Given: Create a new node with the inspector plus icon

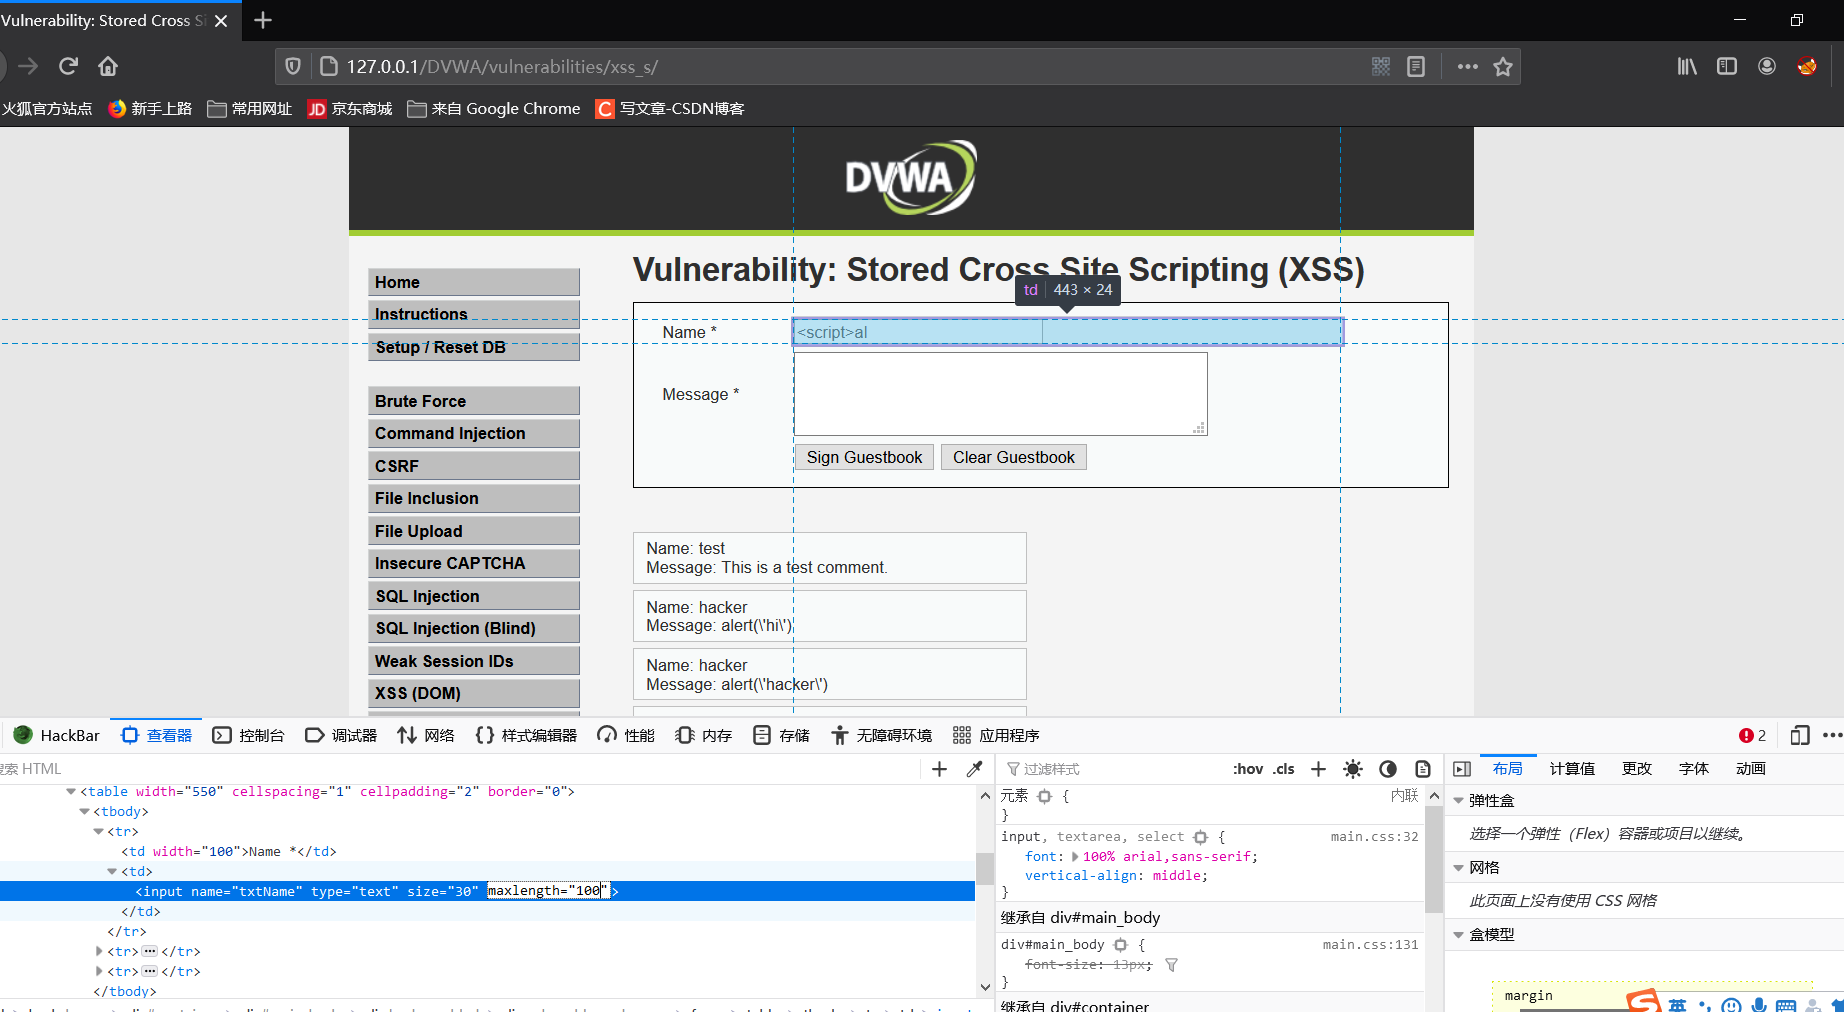Looking at the screenshot, I should (x=939, y=769).
